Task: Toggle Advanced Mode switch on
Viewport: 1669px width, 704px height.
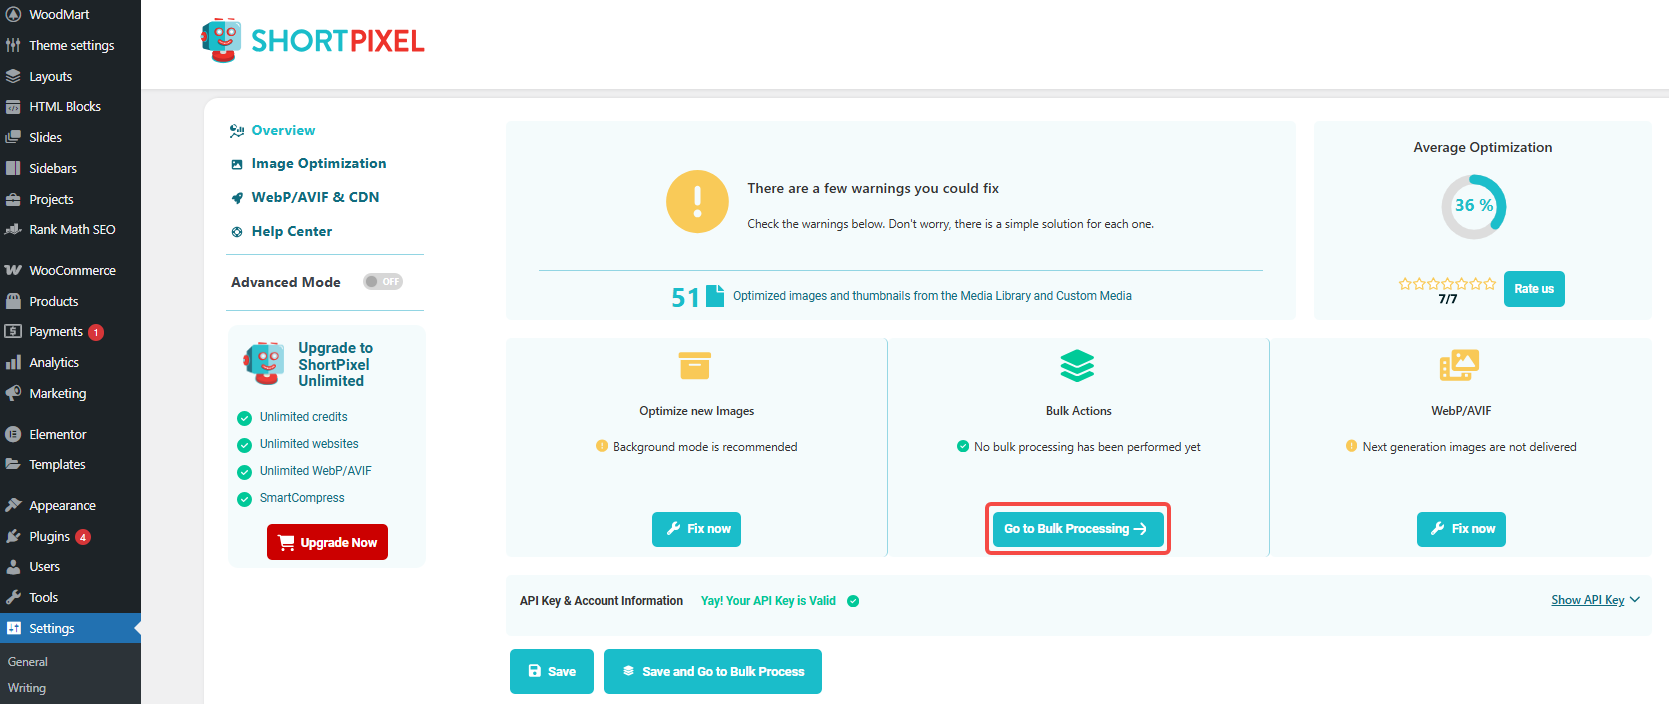Action: tap(383, 282)
